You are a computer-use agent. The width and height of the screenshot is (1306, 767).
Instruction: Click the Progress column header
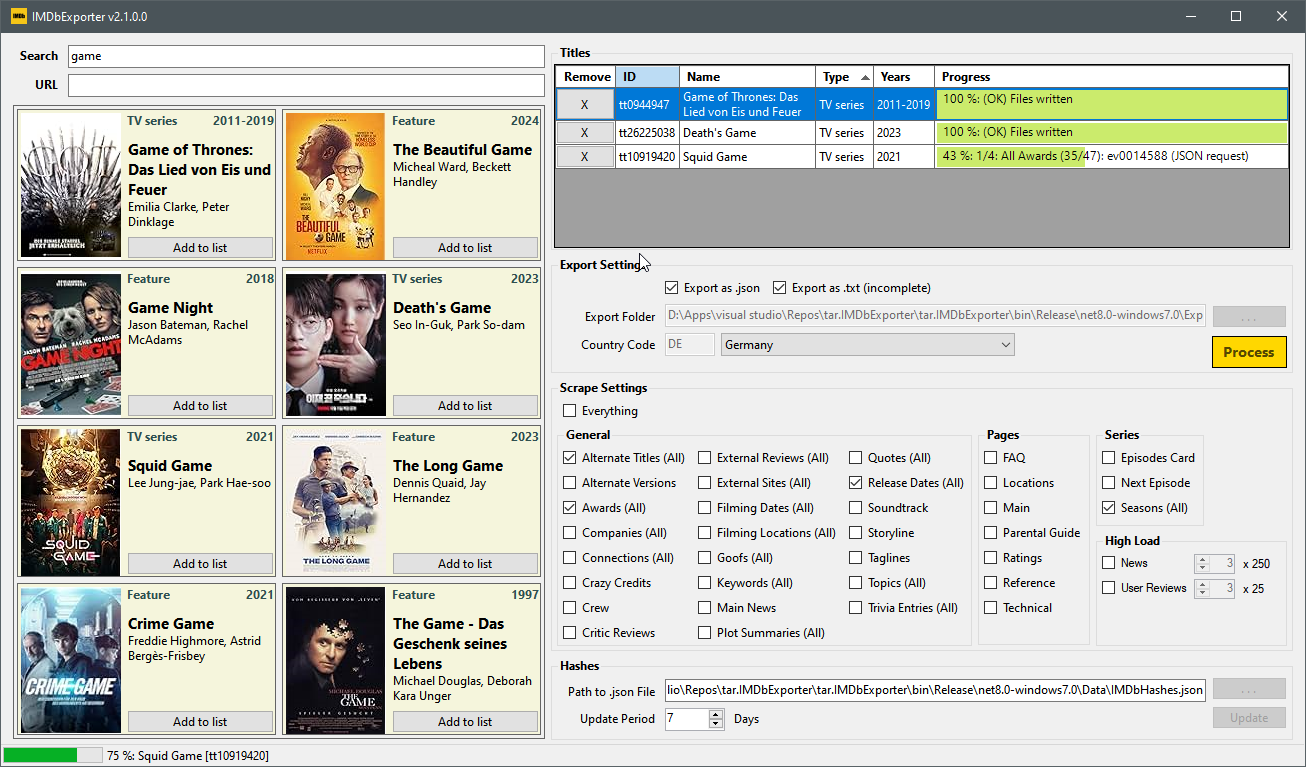(1111, 77)
